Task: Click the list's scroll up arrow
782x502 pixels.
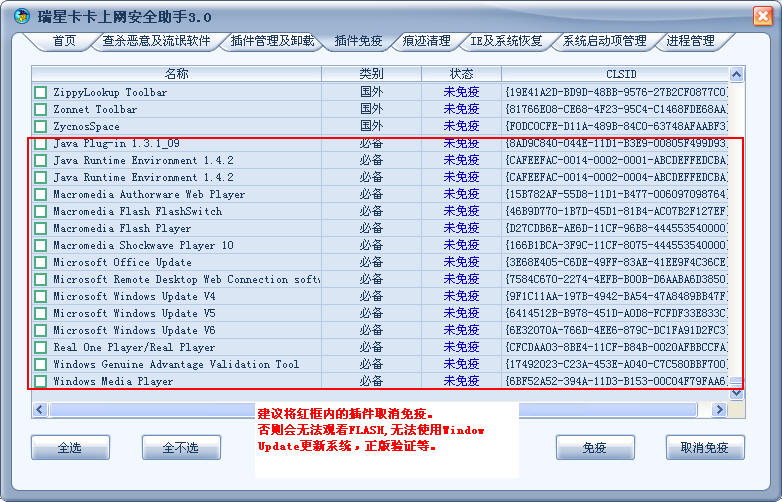Action: pos(737,75)
